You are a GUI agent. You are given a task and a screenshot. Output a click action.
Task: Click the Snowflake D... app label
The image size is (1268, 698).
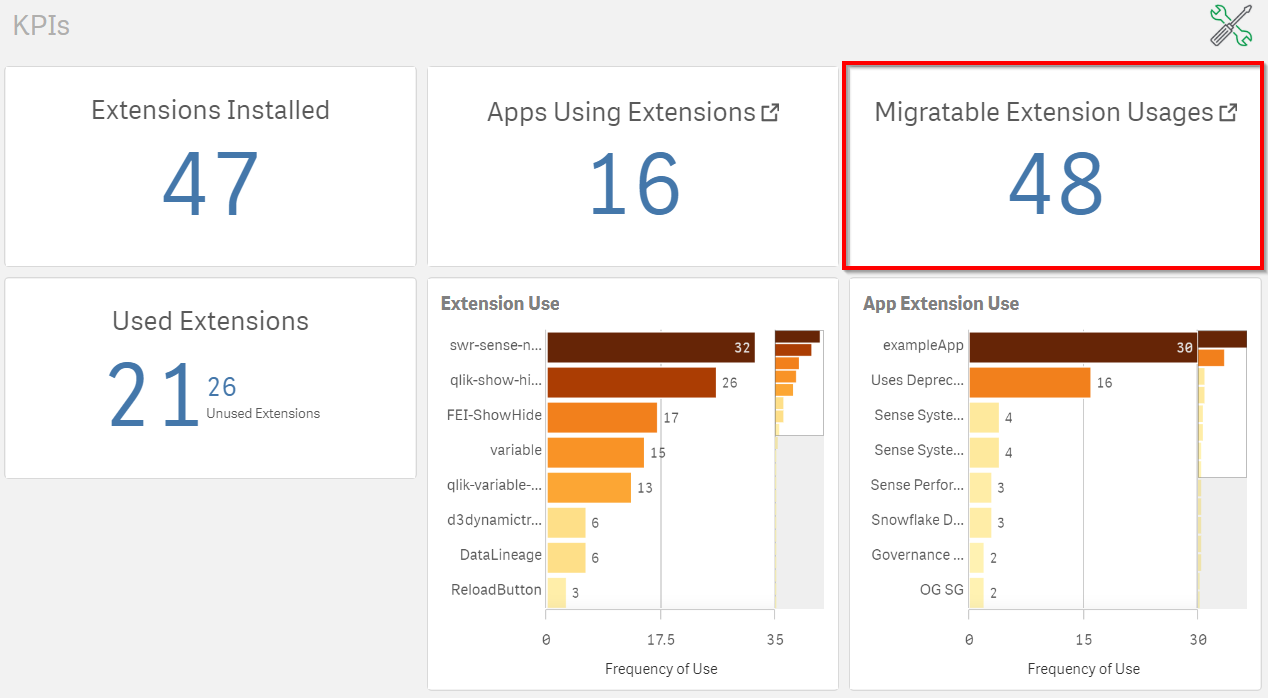pos(917,520)
